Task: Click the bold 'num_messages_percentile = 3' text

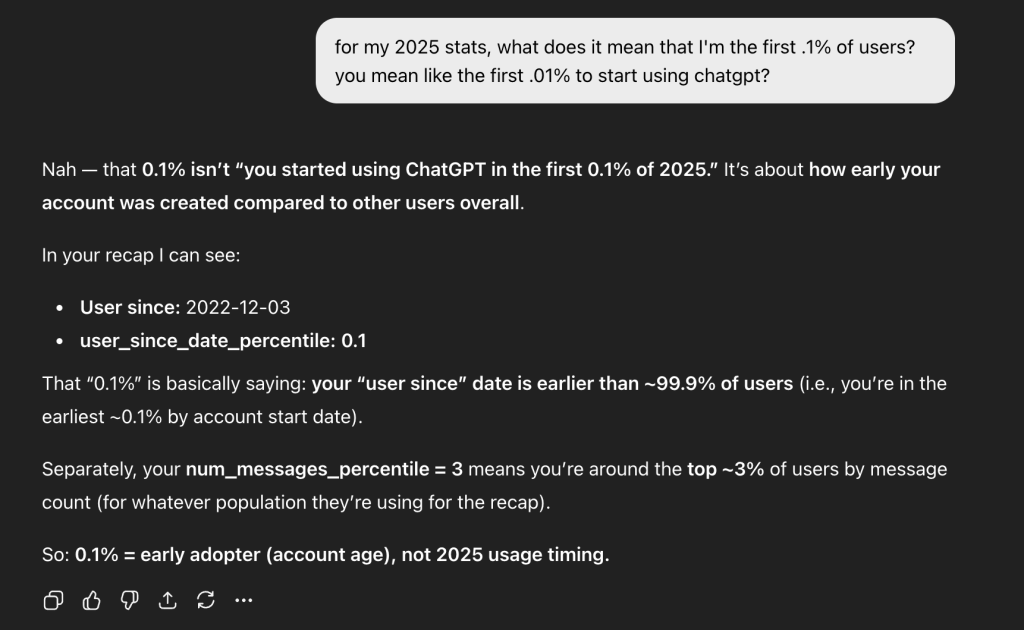Action: pyautogui.click(x=324, y=468)
